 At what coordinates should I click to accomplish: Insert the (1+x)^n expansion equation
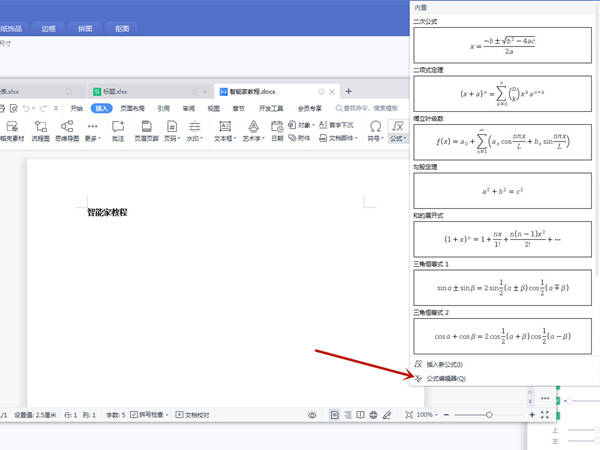502,239
